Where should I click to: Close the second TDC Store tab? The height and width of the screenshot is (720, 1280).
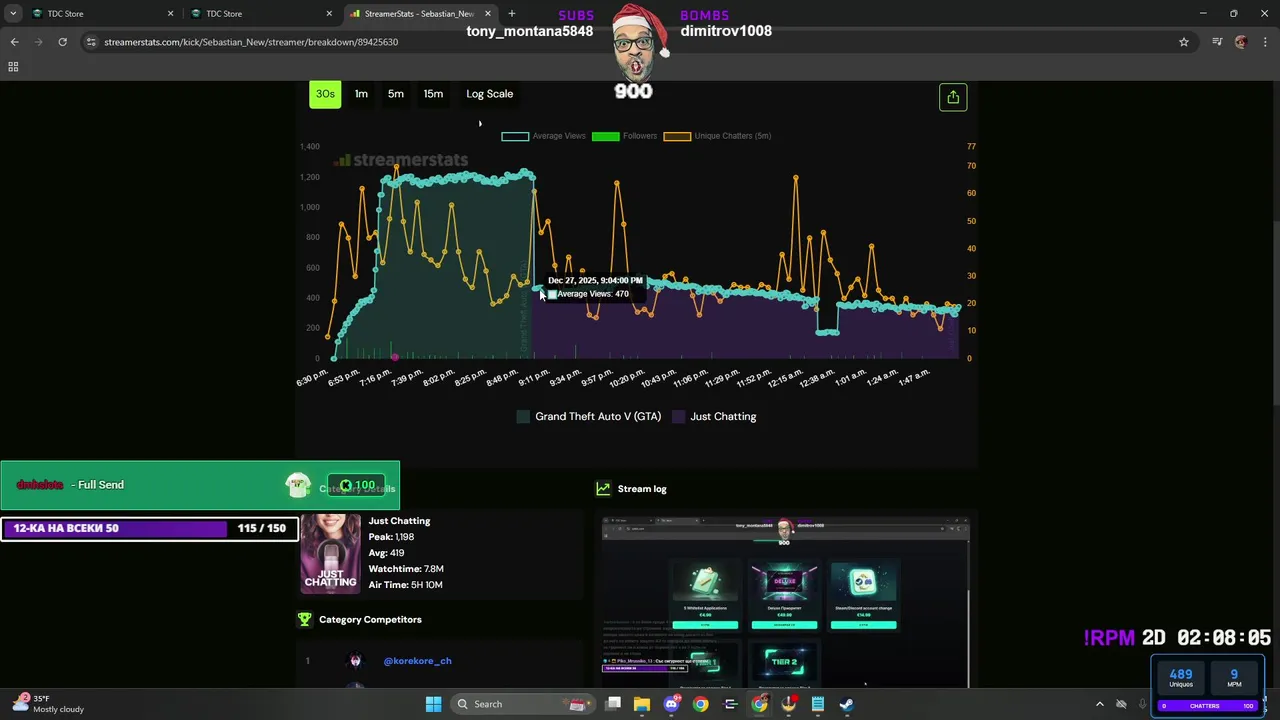point(329,14)
